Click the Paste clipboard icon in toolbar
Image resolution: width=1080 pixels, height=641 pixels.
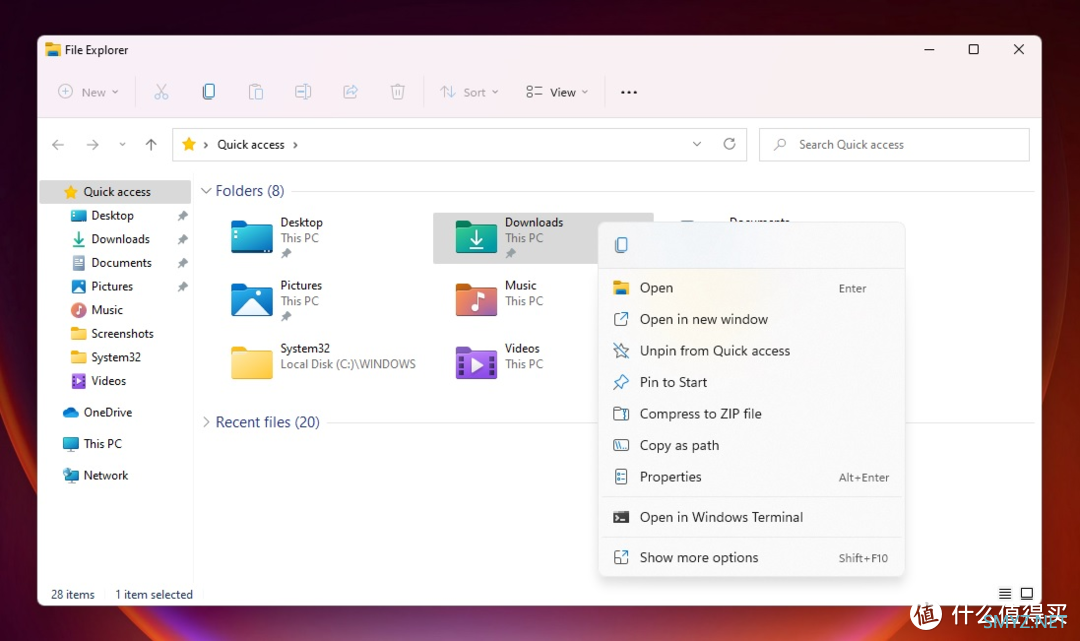(x=256, y=92)
